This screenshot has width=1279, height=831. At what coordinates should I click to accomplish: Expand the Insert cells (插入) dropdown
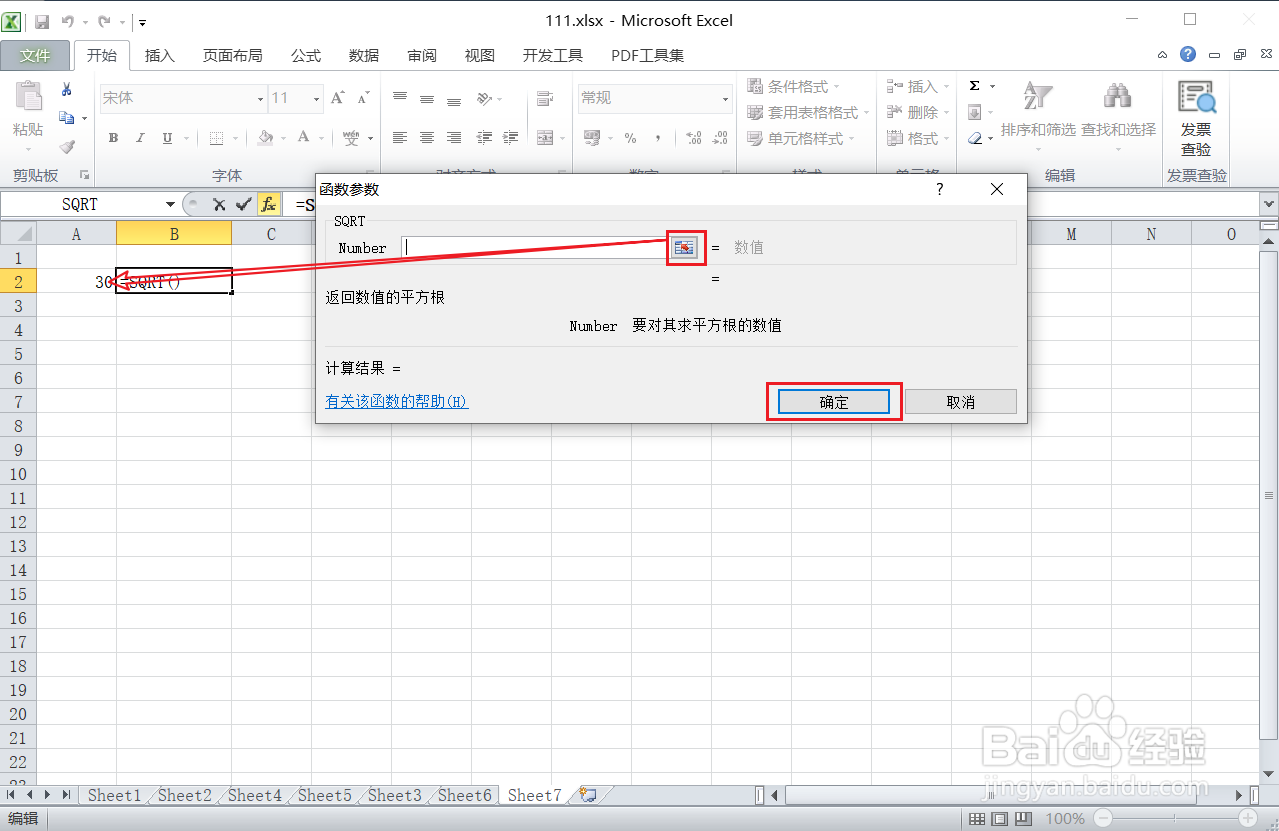(946, 86)
